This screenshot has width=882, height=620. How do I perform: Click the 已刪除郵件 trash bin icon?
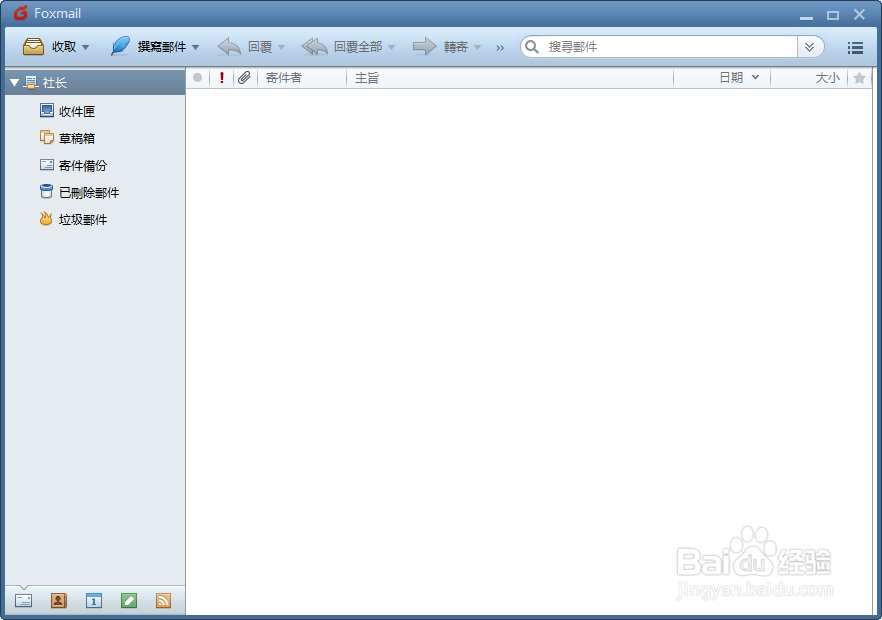46,191
